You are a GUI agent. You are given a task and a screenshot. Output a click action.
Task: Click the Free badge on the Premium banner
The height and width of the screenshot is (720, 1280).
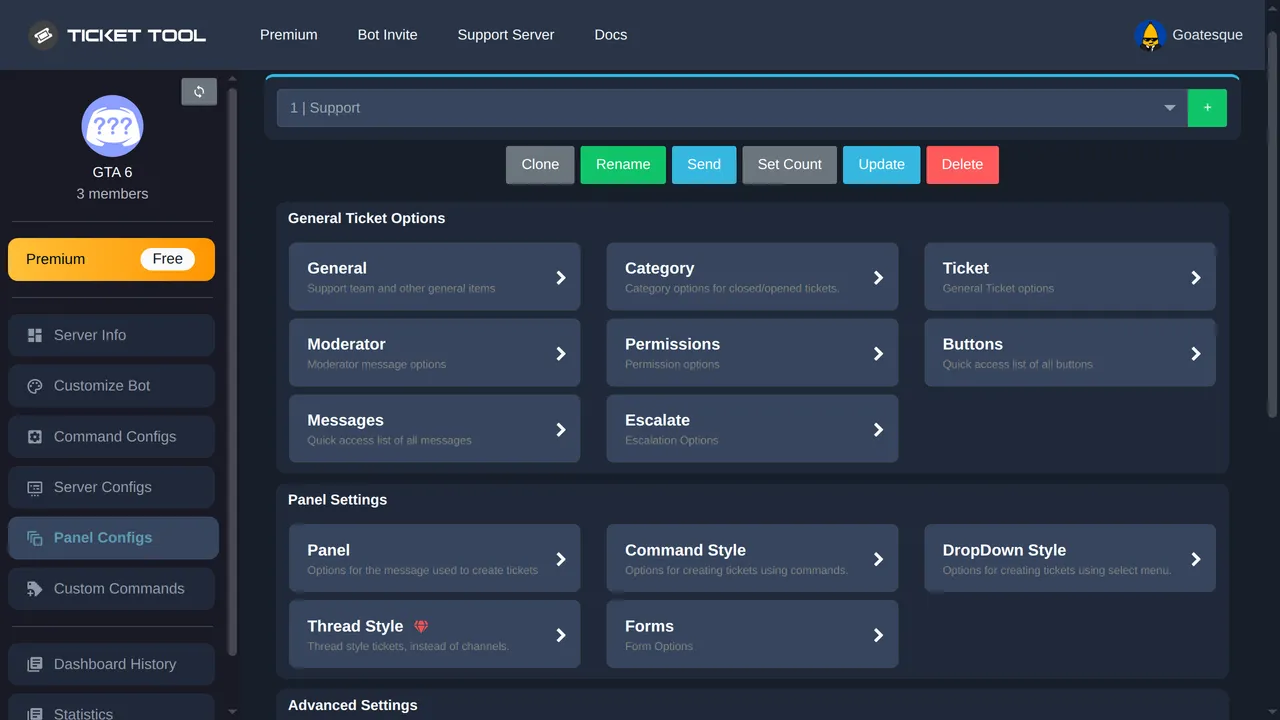168,259
